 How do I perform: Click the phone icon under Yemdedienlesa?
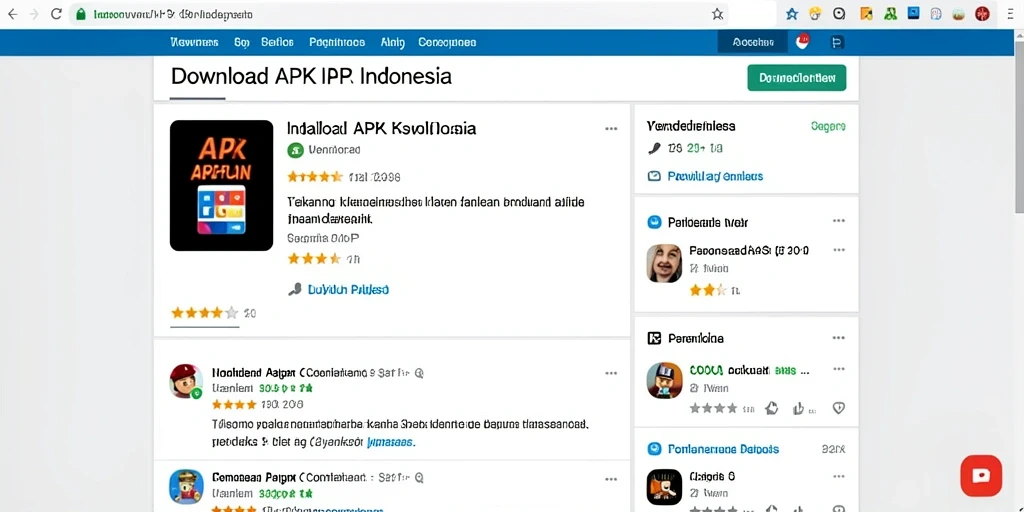point(654,149)
